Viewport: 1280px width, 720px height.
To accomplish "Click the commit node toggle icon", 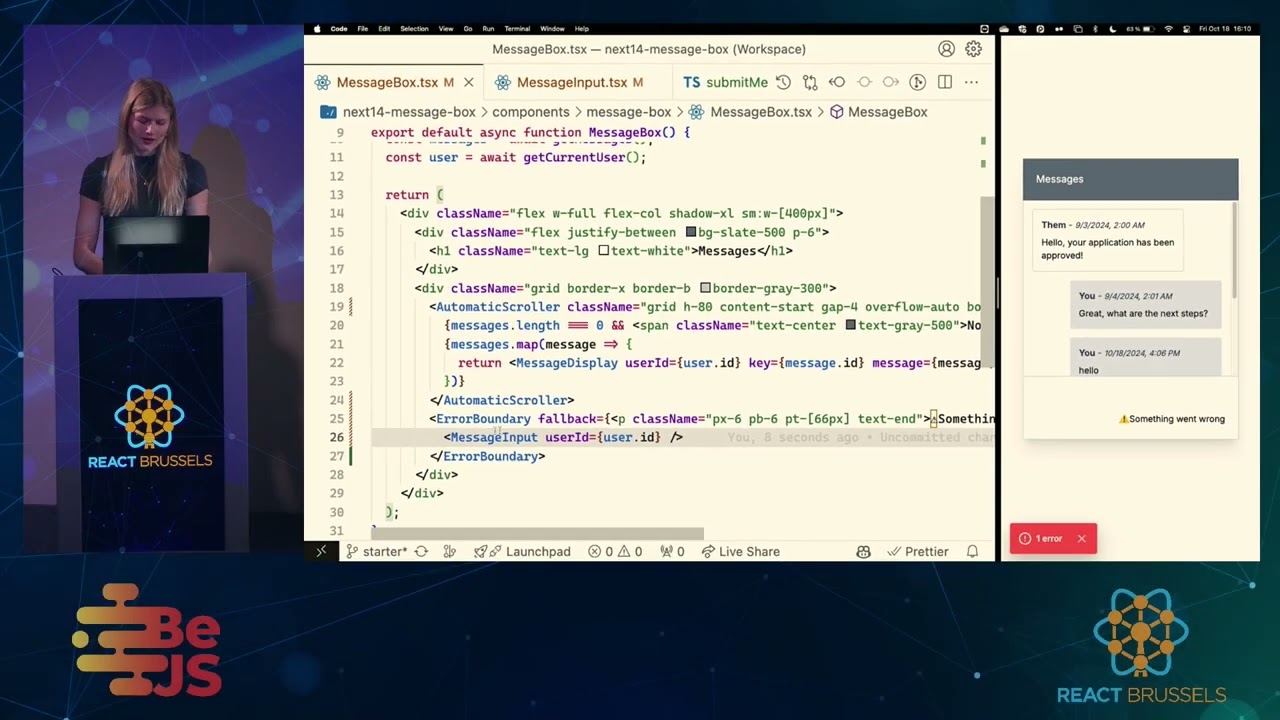I will pyautogui.click(x=864, y=82).
